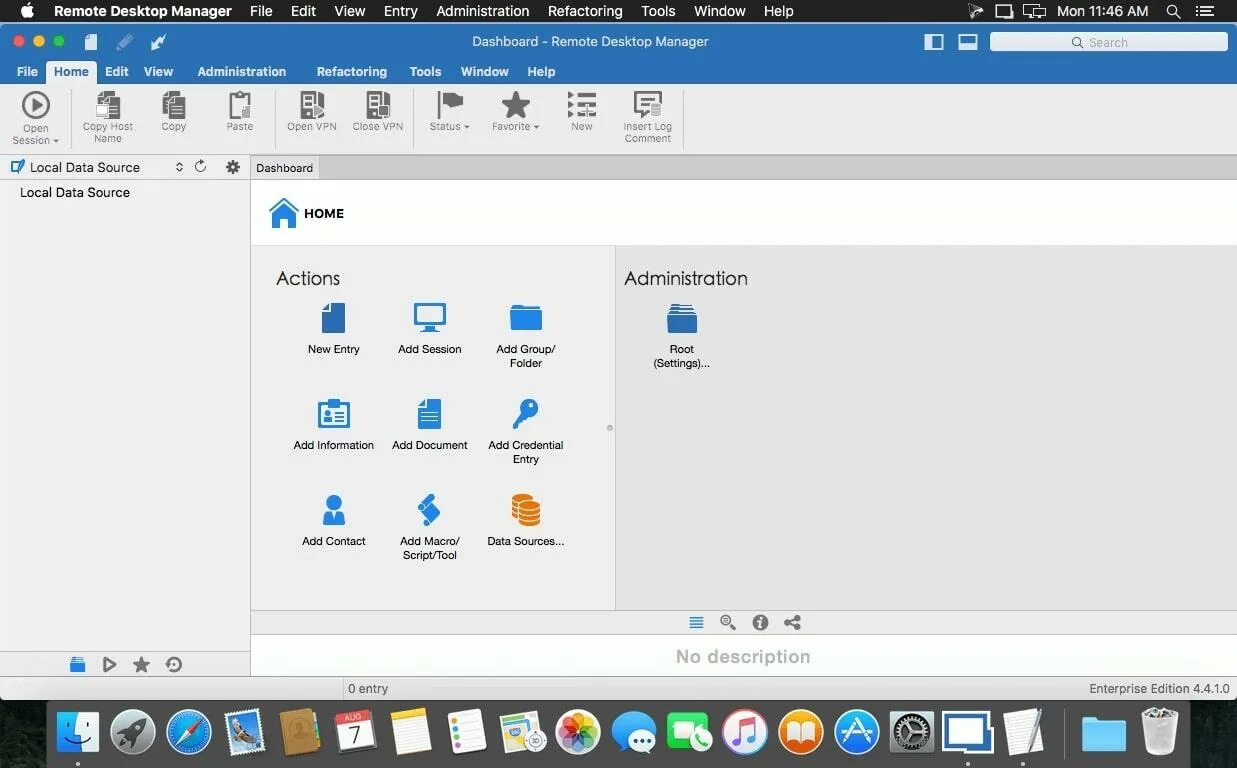Click the list view icon above the description
Viewport: 1237px width, 768px height.
[696, 622]
